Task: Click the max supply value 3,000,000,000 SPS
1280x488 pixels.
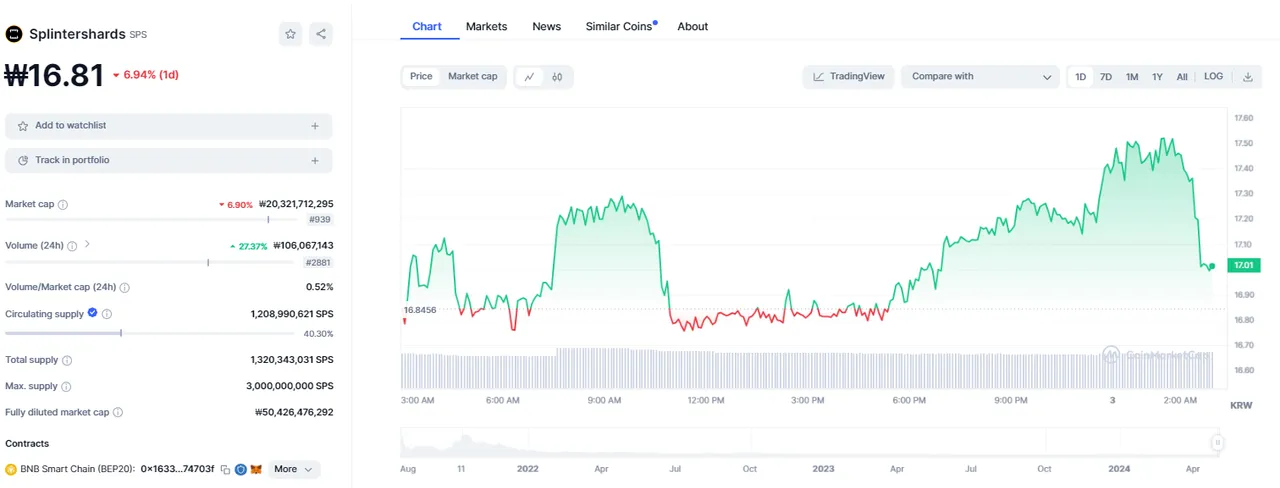Action: tap(290, 386)
